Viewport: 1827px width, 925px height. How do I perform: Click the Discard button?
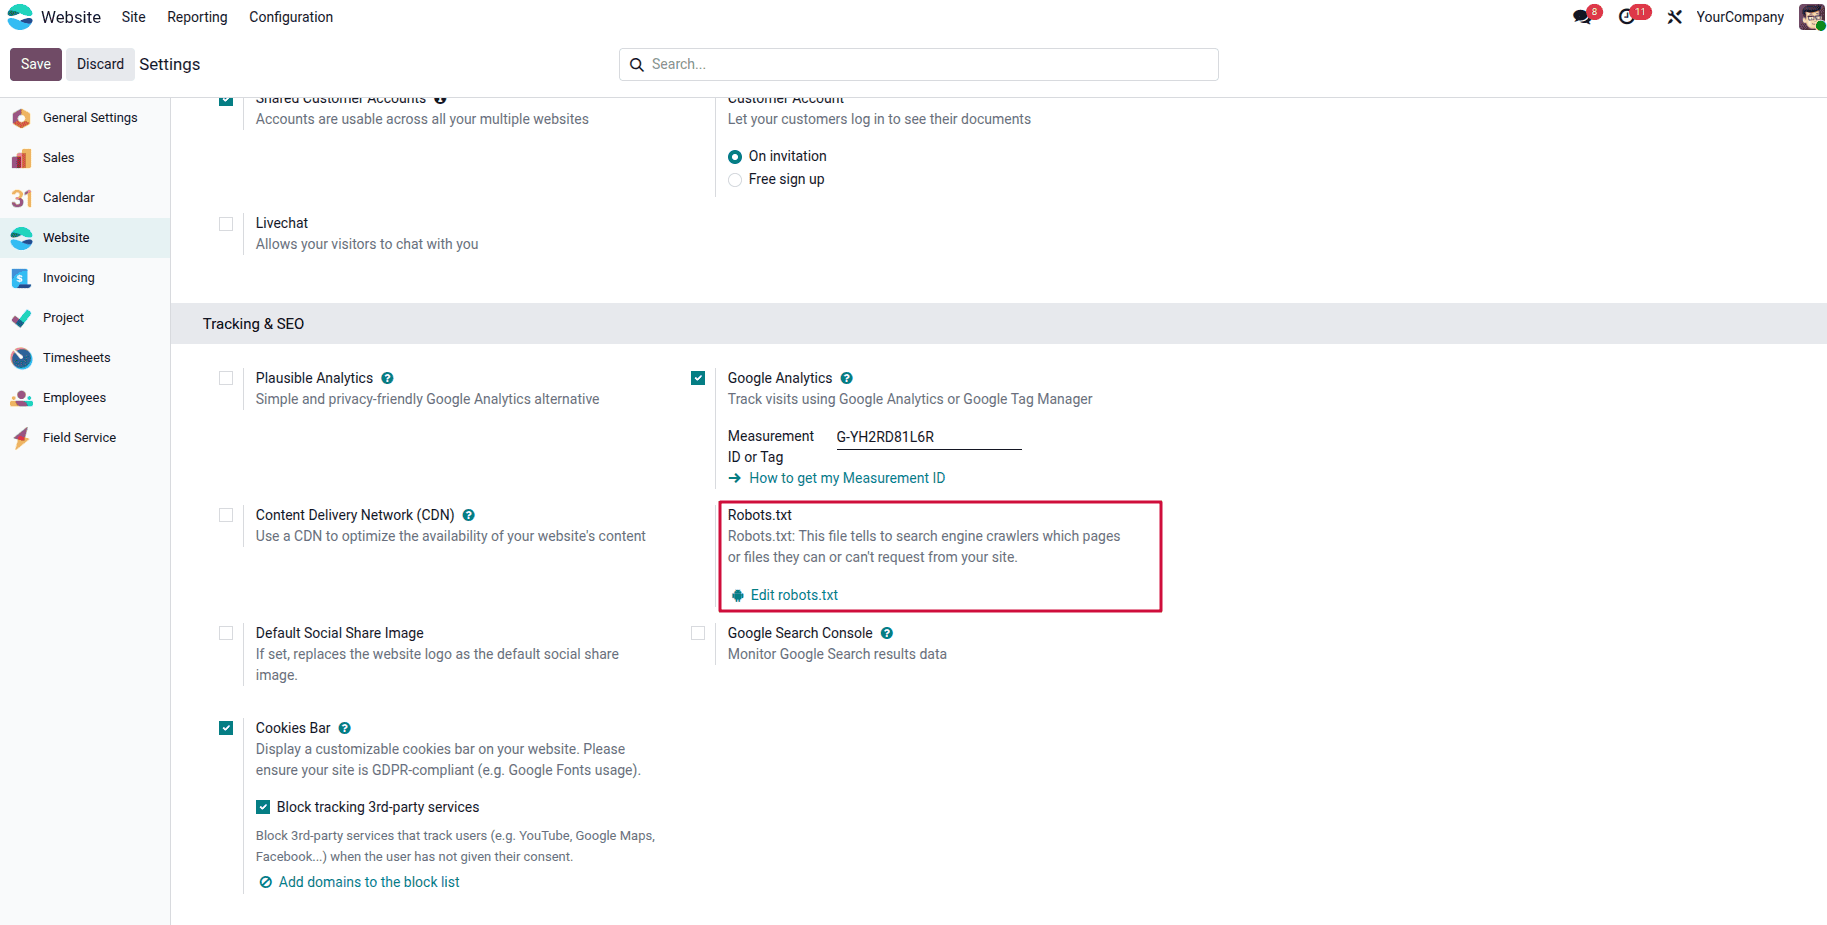(x=101, y=64)
